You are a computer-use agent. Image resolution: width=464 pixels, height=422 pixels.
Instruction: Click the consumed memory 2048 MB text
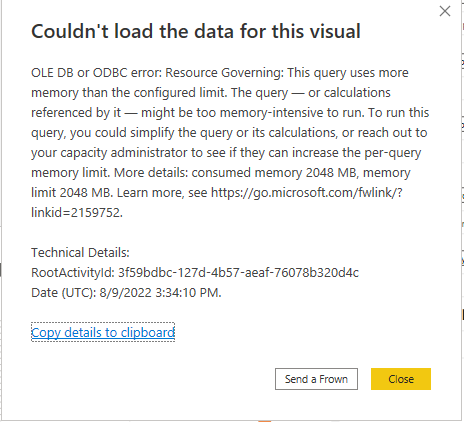[273, 172]
